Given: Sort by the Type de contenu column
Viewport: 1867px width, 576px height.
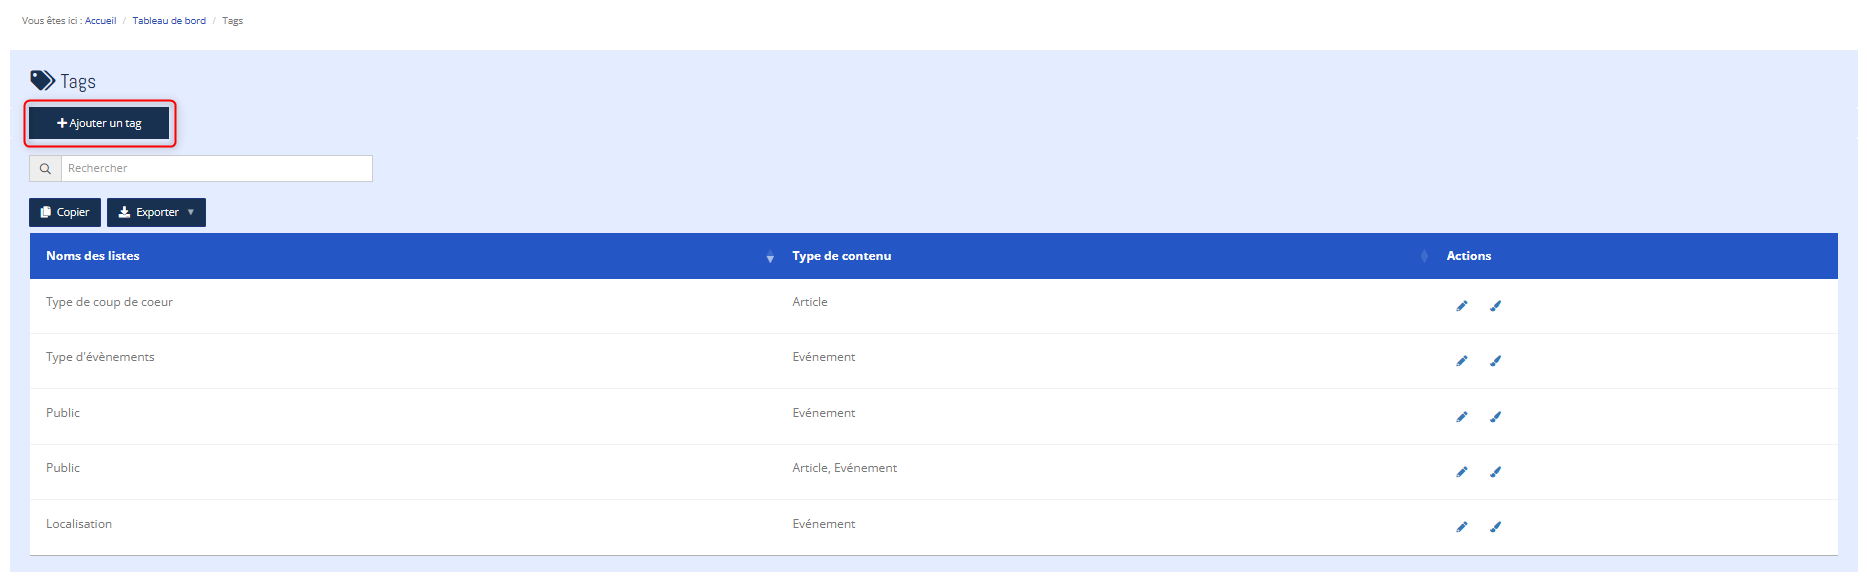Looking at the screenshot, I should pyautogui.click(x=841, y=256).
